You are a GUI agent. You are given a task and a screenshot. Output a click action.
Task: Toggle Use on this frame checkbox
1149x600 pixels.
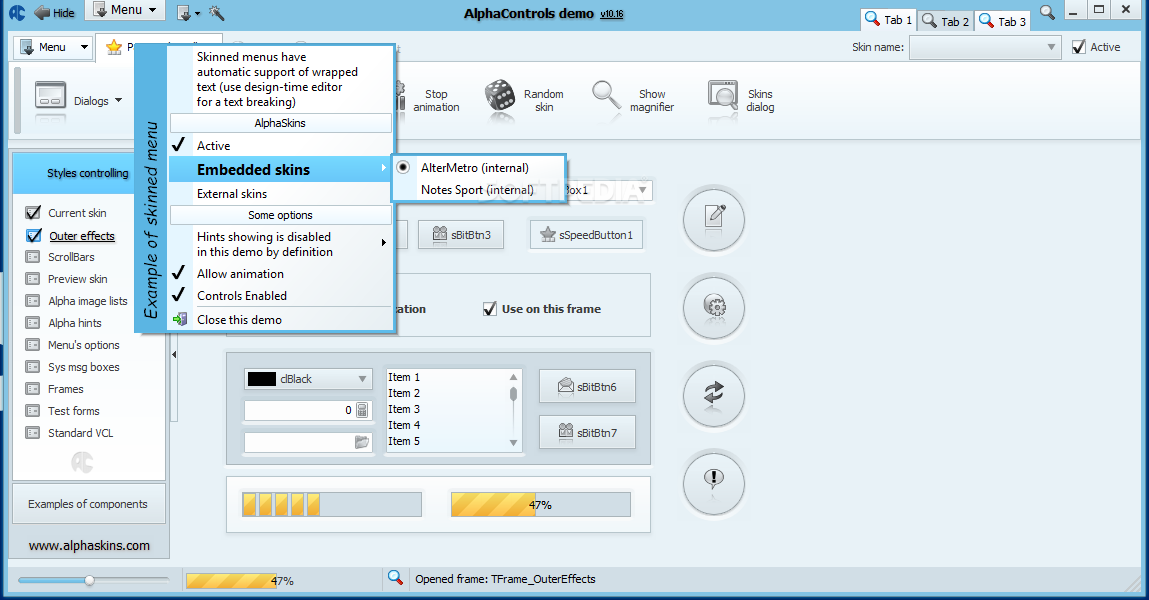[x=490, y=309]
